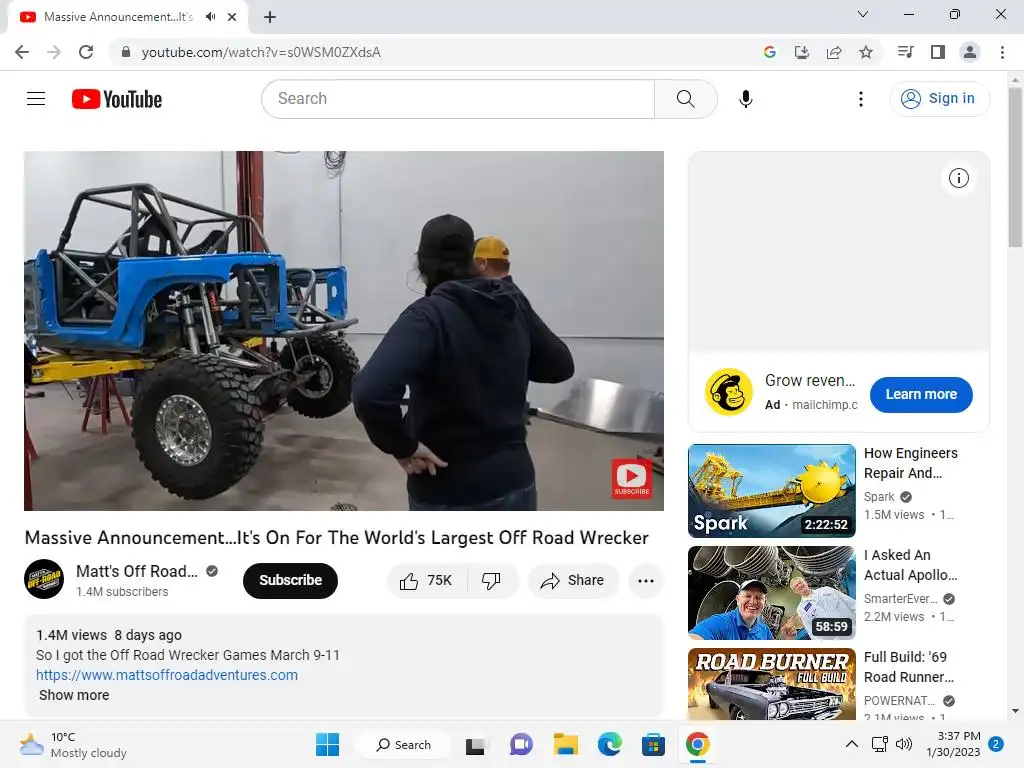Open Spark channel name
The image size is (1024, 768).
coord(879,497)
